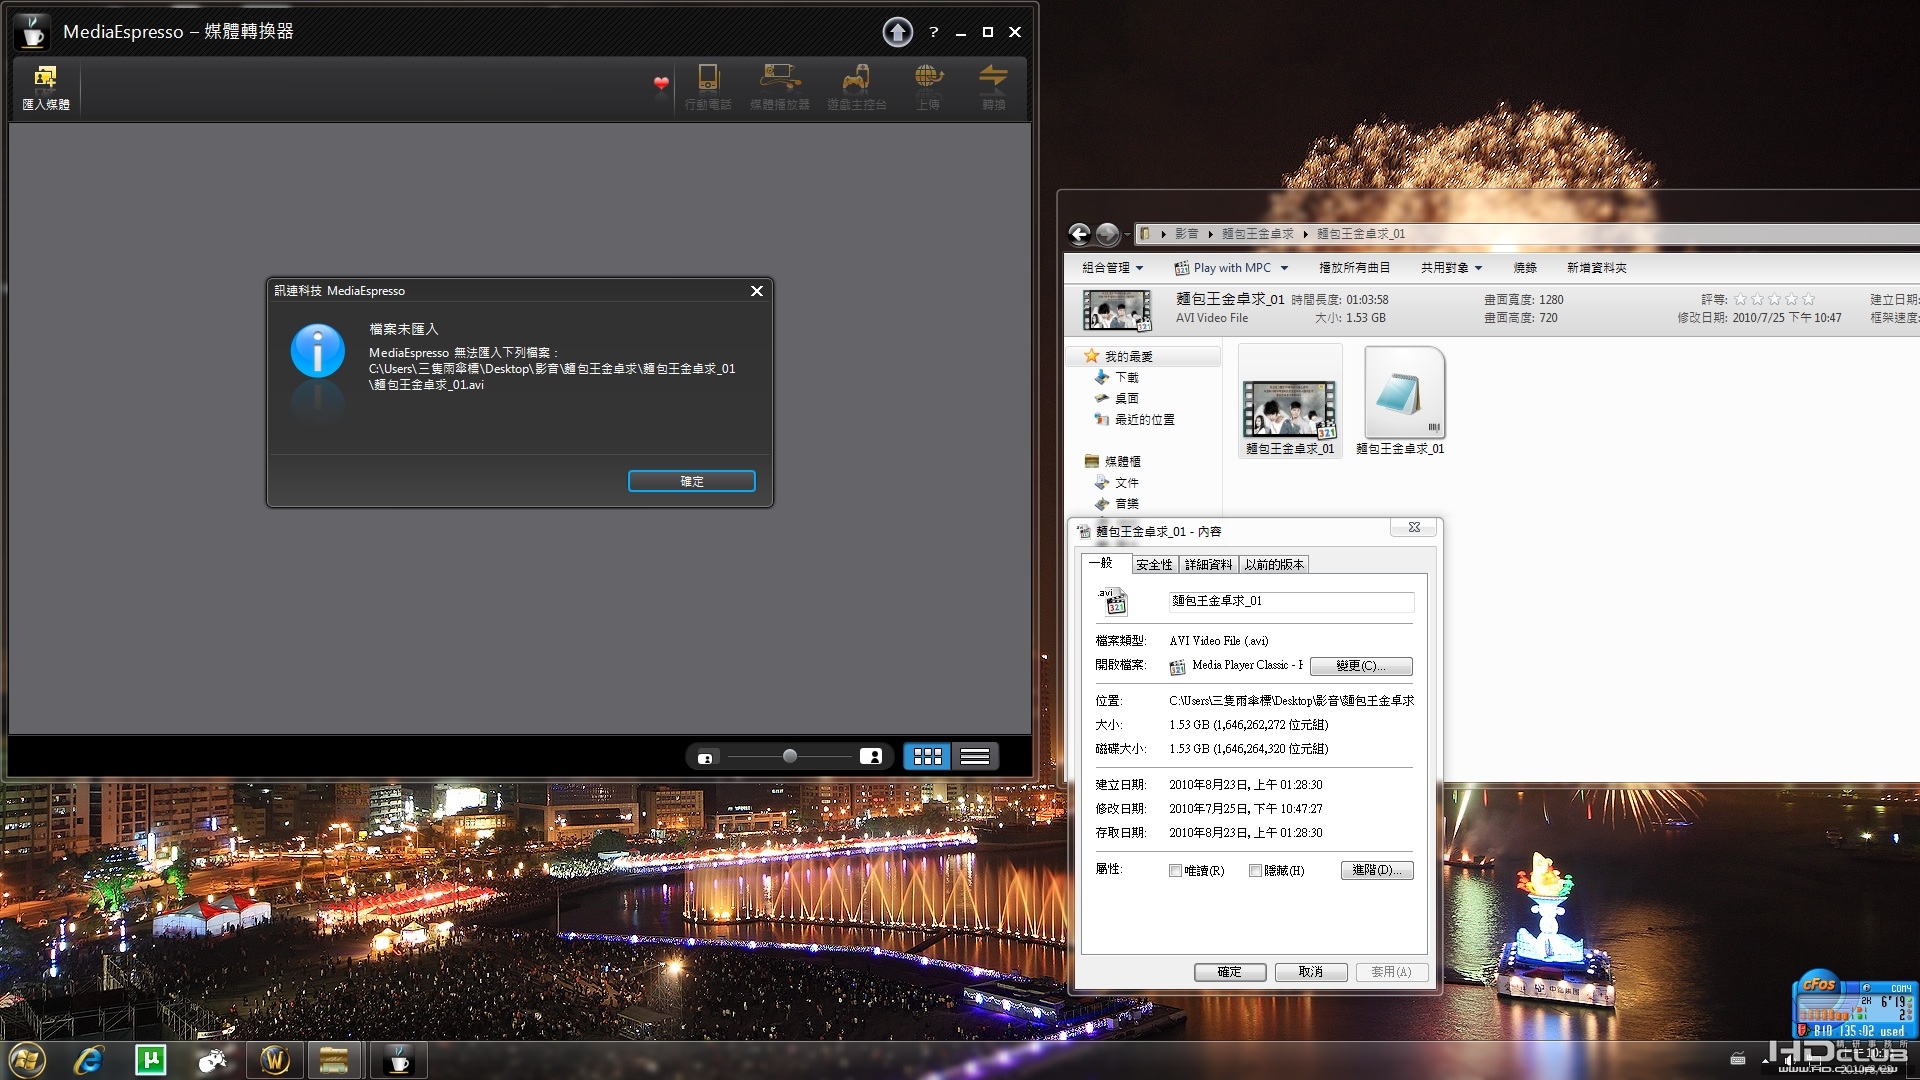Click the 變更(C)... button
Screen dimensions: 1920x1080
point(1361,666)
